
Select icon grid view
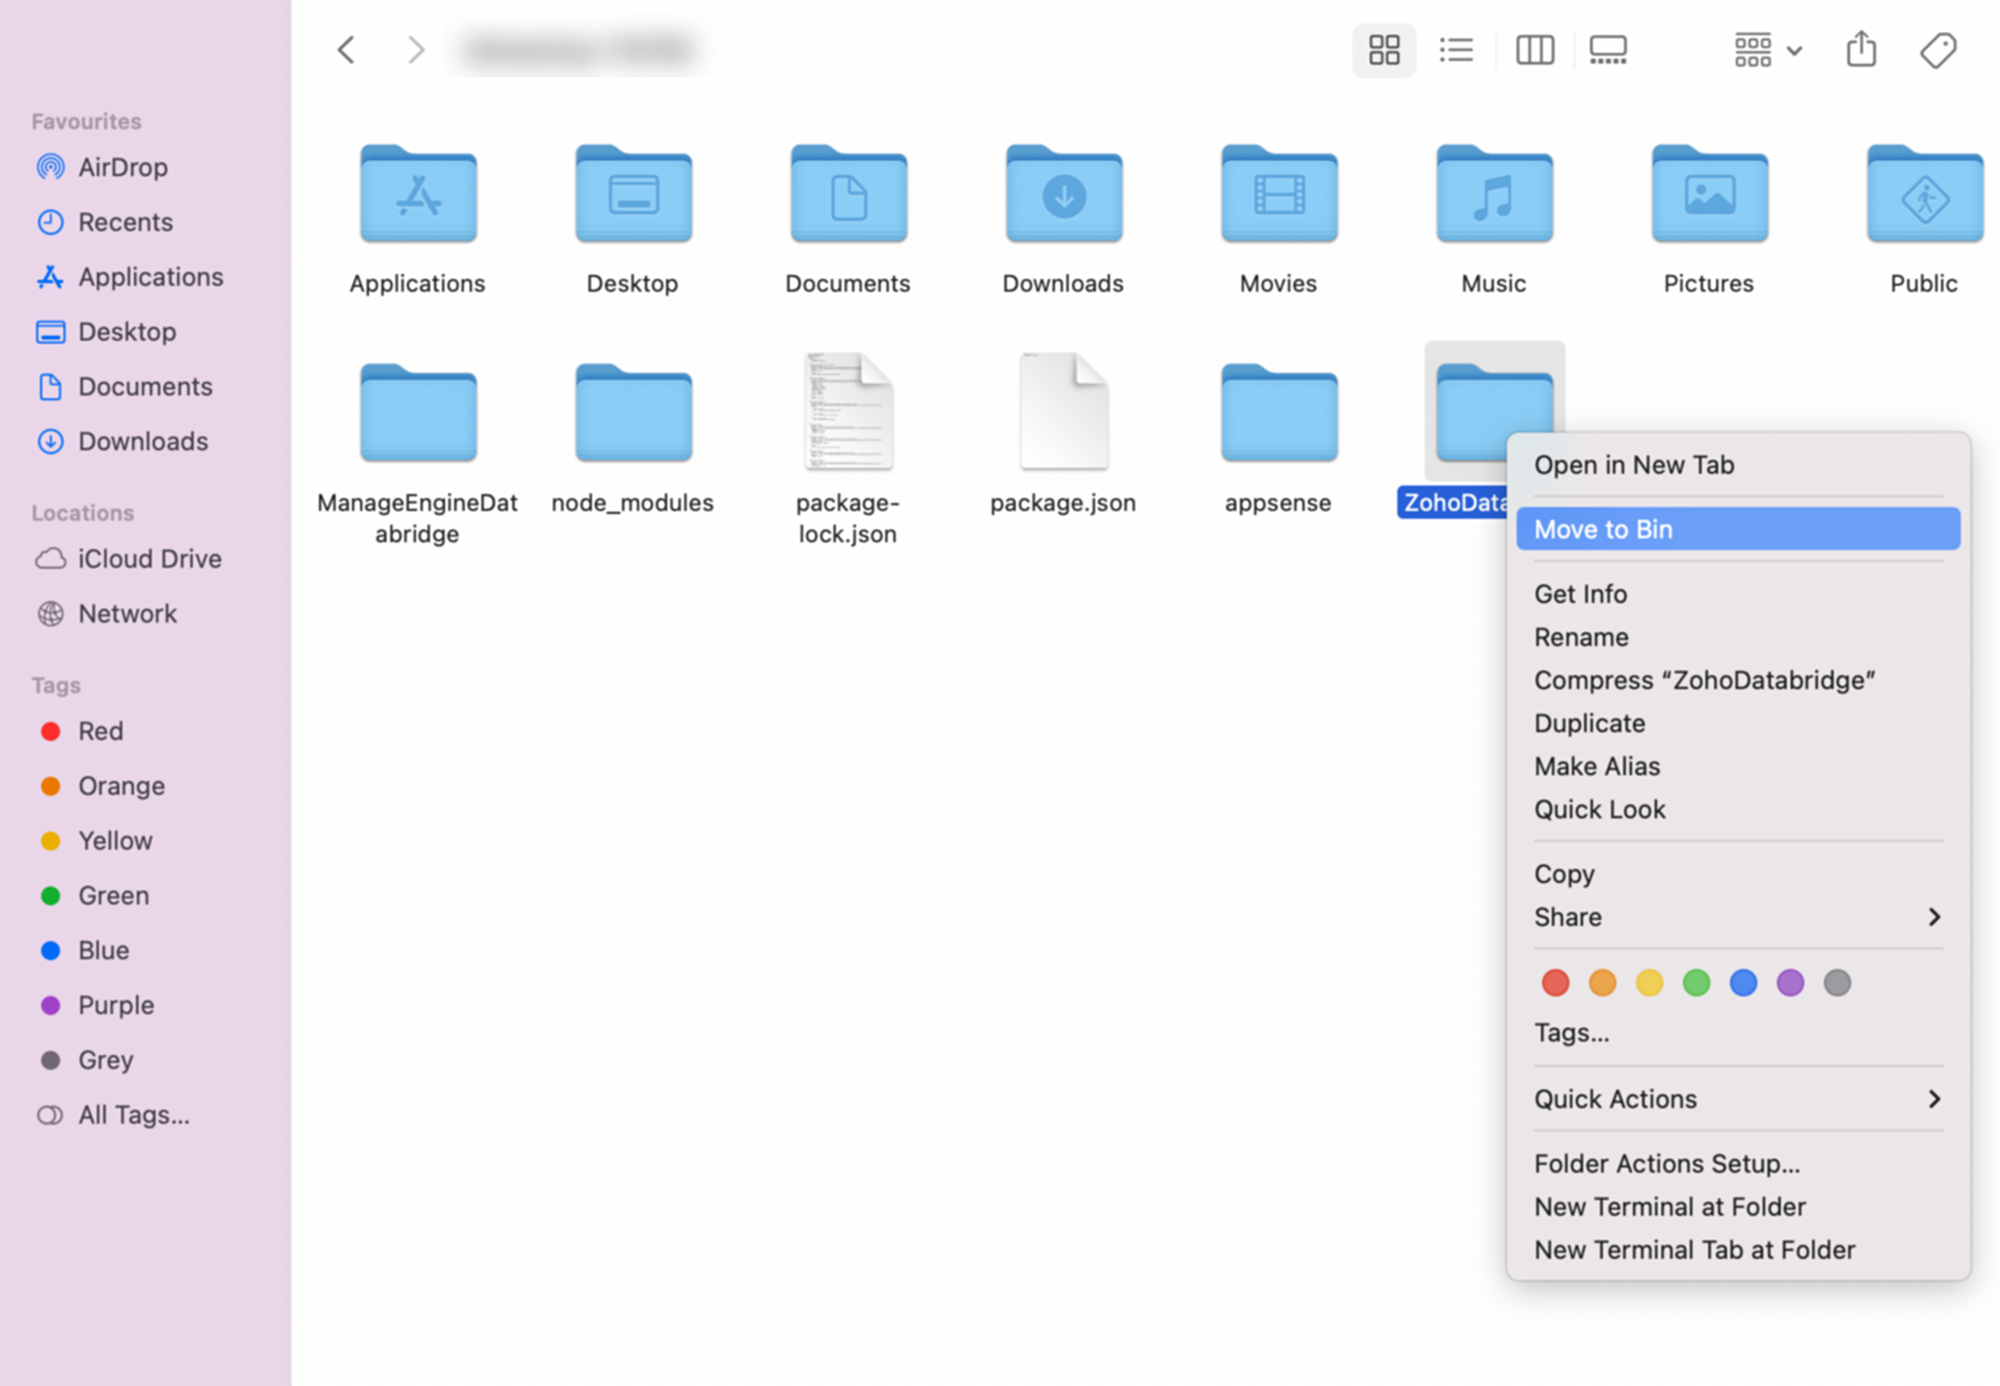[1384, 50]
